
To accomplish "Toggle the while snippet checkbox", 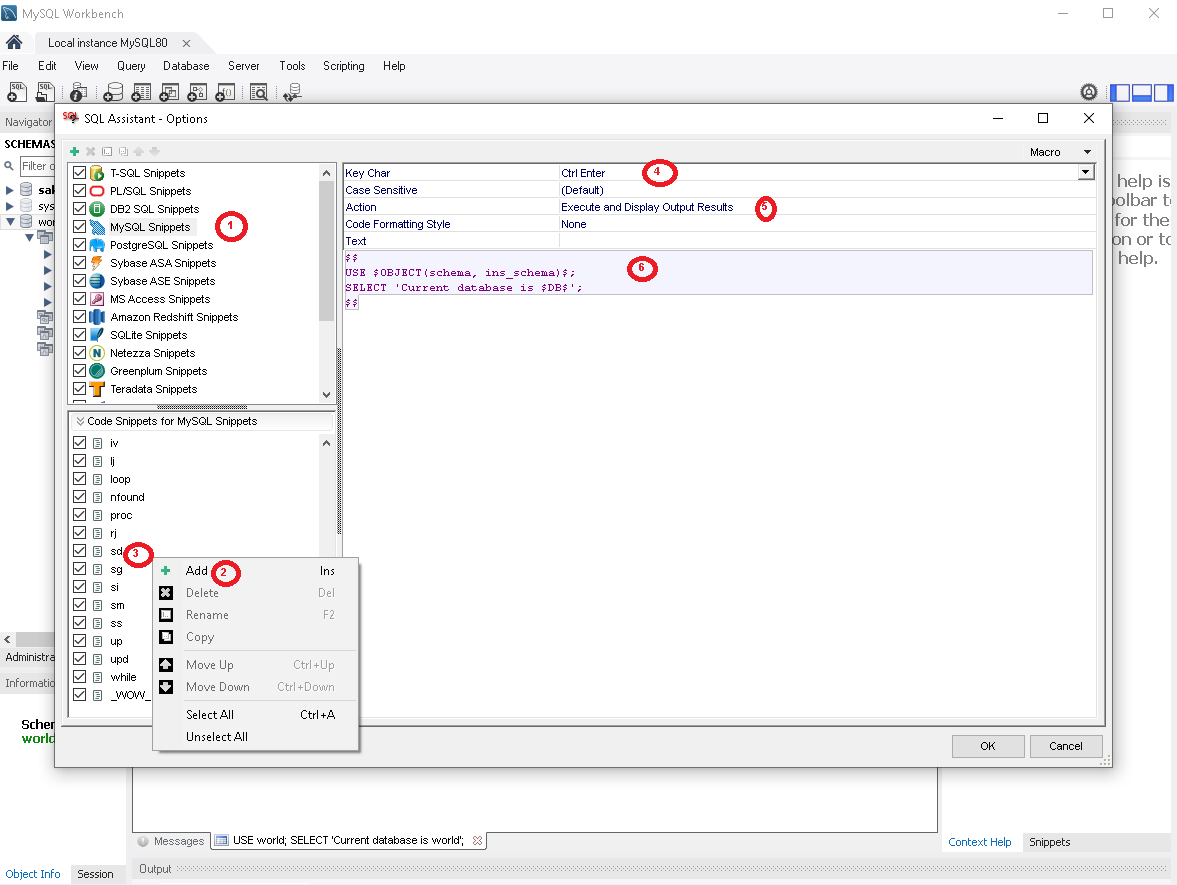I will [80, 677].
